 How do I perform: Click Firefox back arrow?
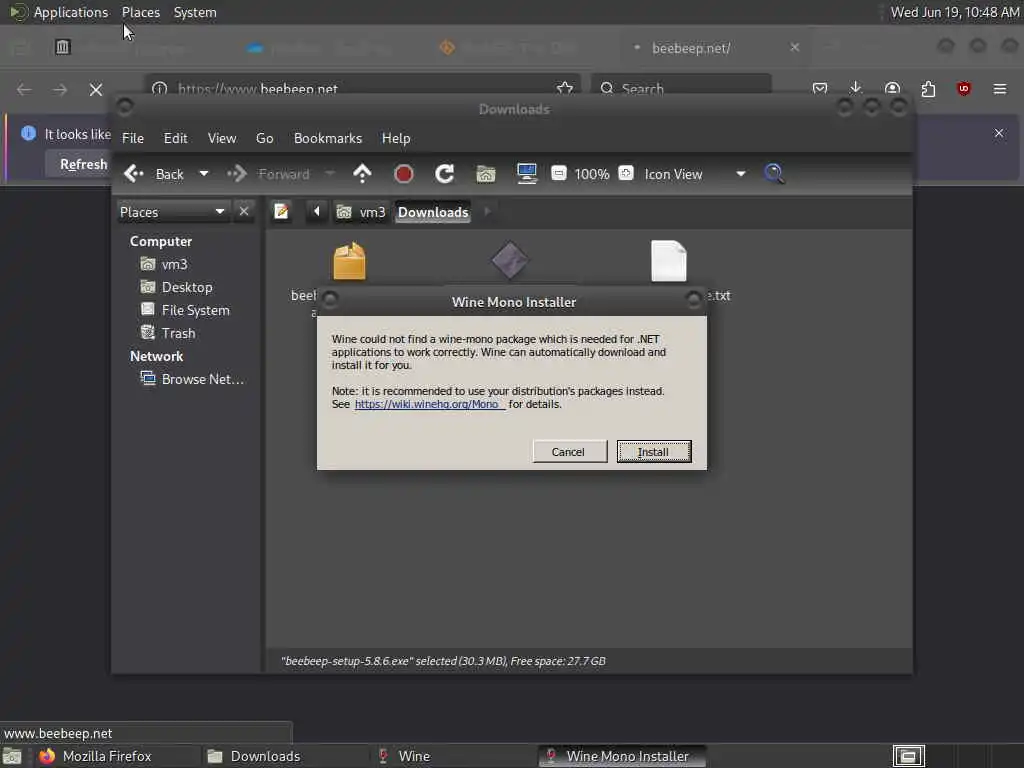pos(24,89)
